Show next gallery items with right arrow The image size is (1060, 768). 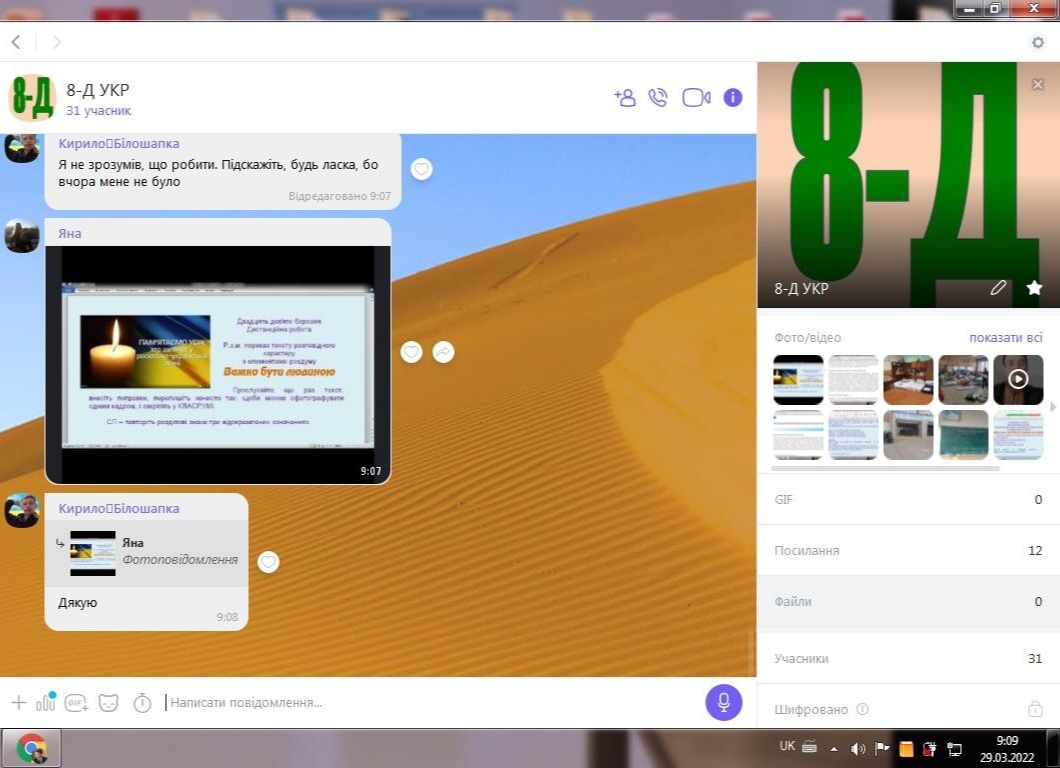[1053, 407]
